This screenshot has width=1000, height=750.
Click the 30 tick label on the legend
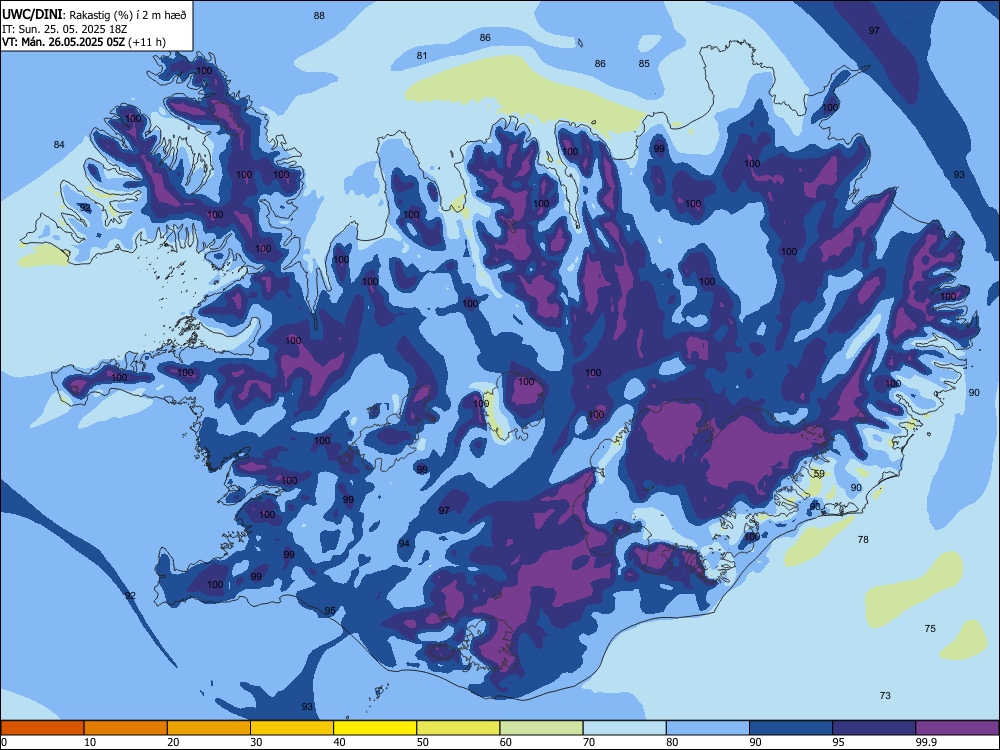(256, 742)
